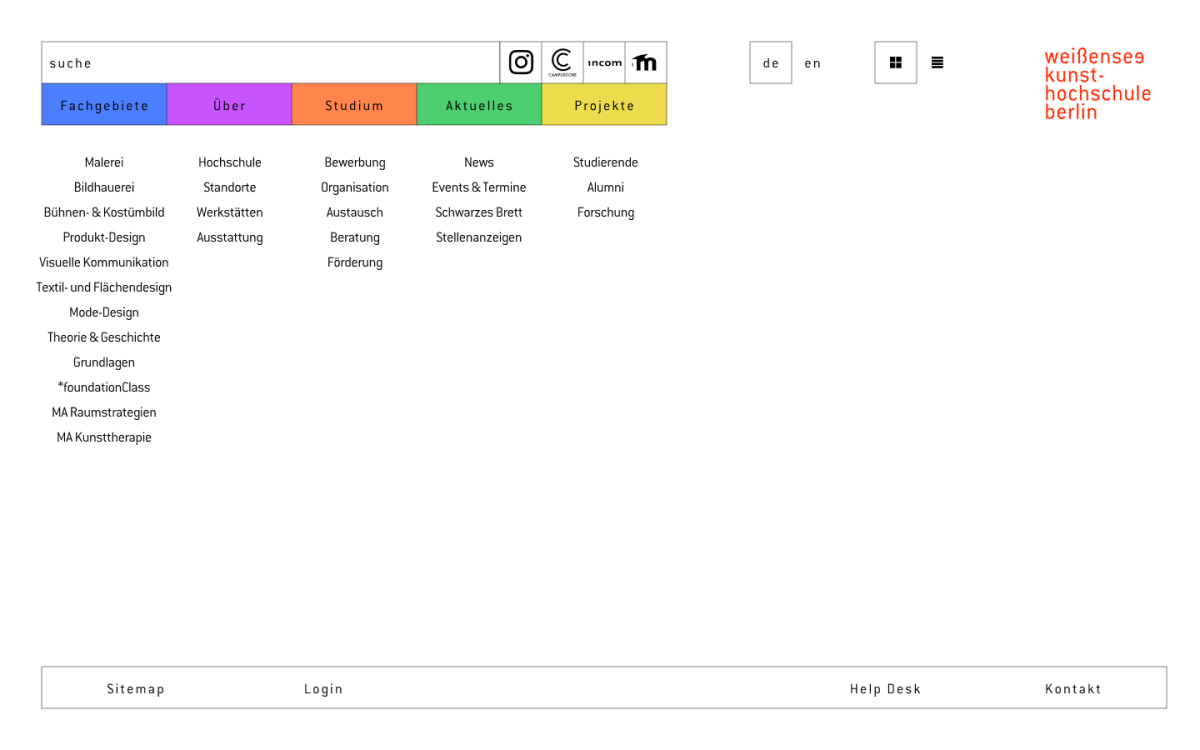
Task: Switch language to English 'en'
Action: [x=813, y=63]
